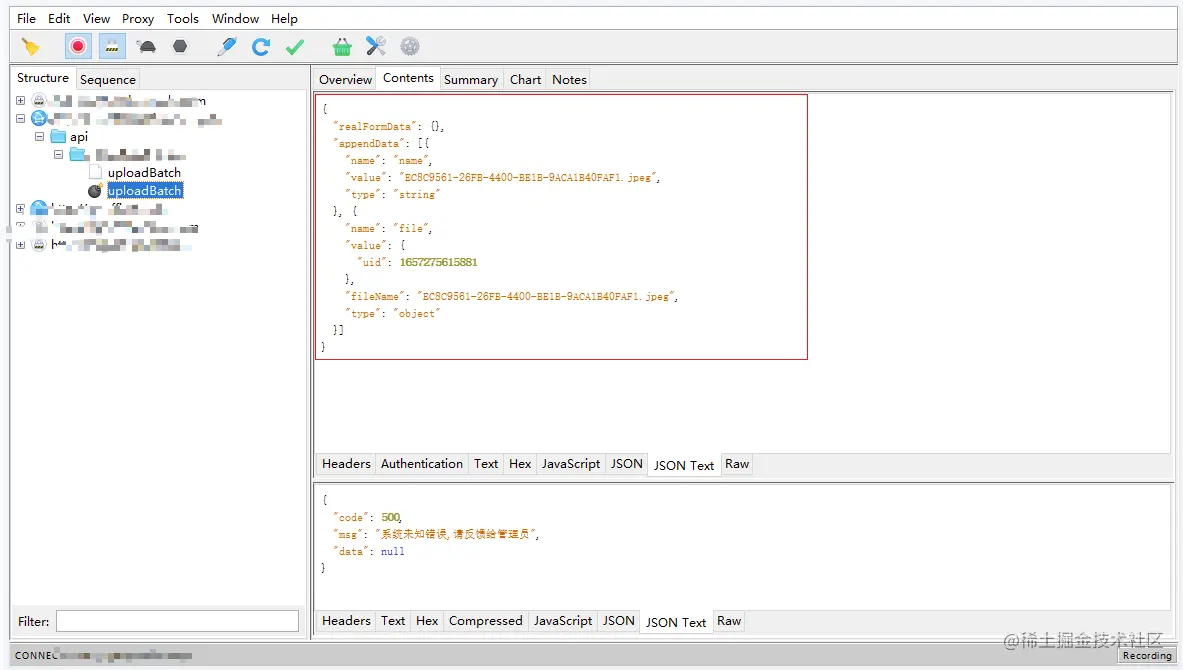Click the globe icon of second host
The height and width of the screenshot is (670, 1183).
[x=38, y=118]
